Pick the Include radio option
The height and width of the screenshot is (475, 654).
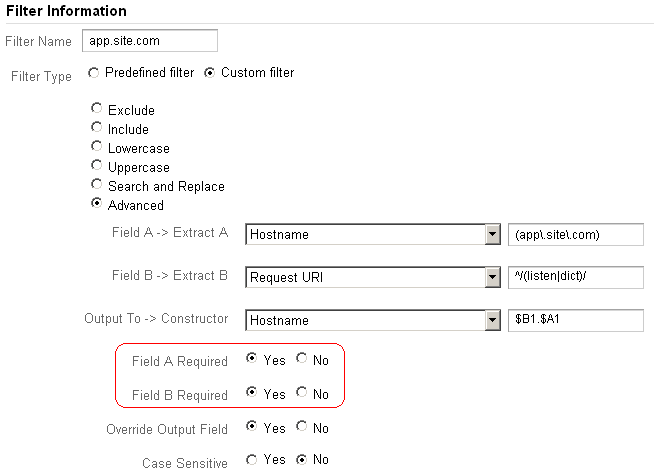click(x=97, y=128)
